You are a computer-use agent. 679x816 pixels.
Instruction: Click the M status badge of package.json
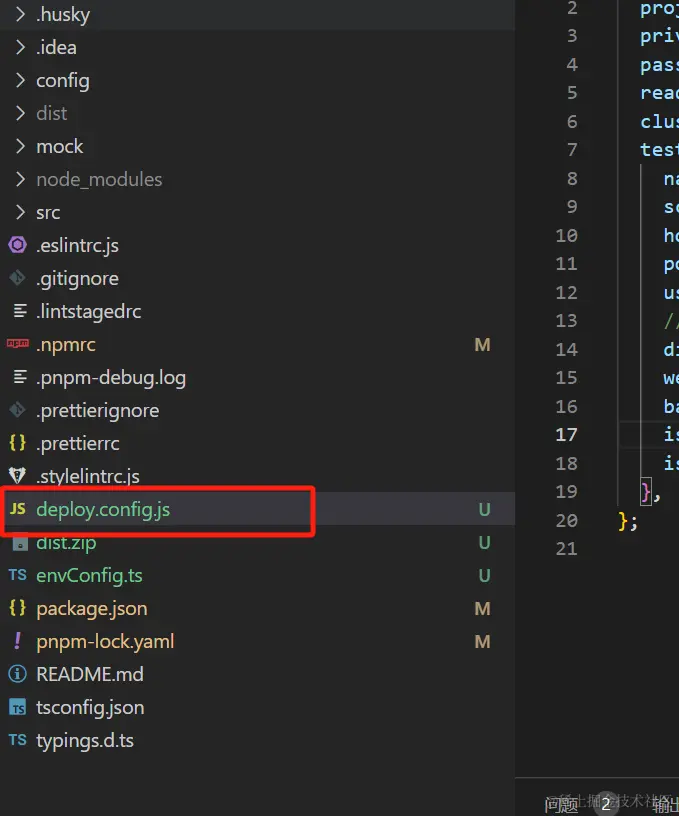482,608
